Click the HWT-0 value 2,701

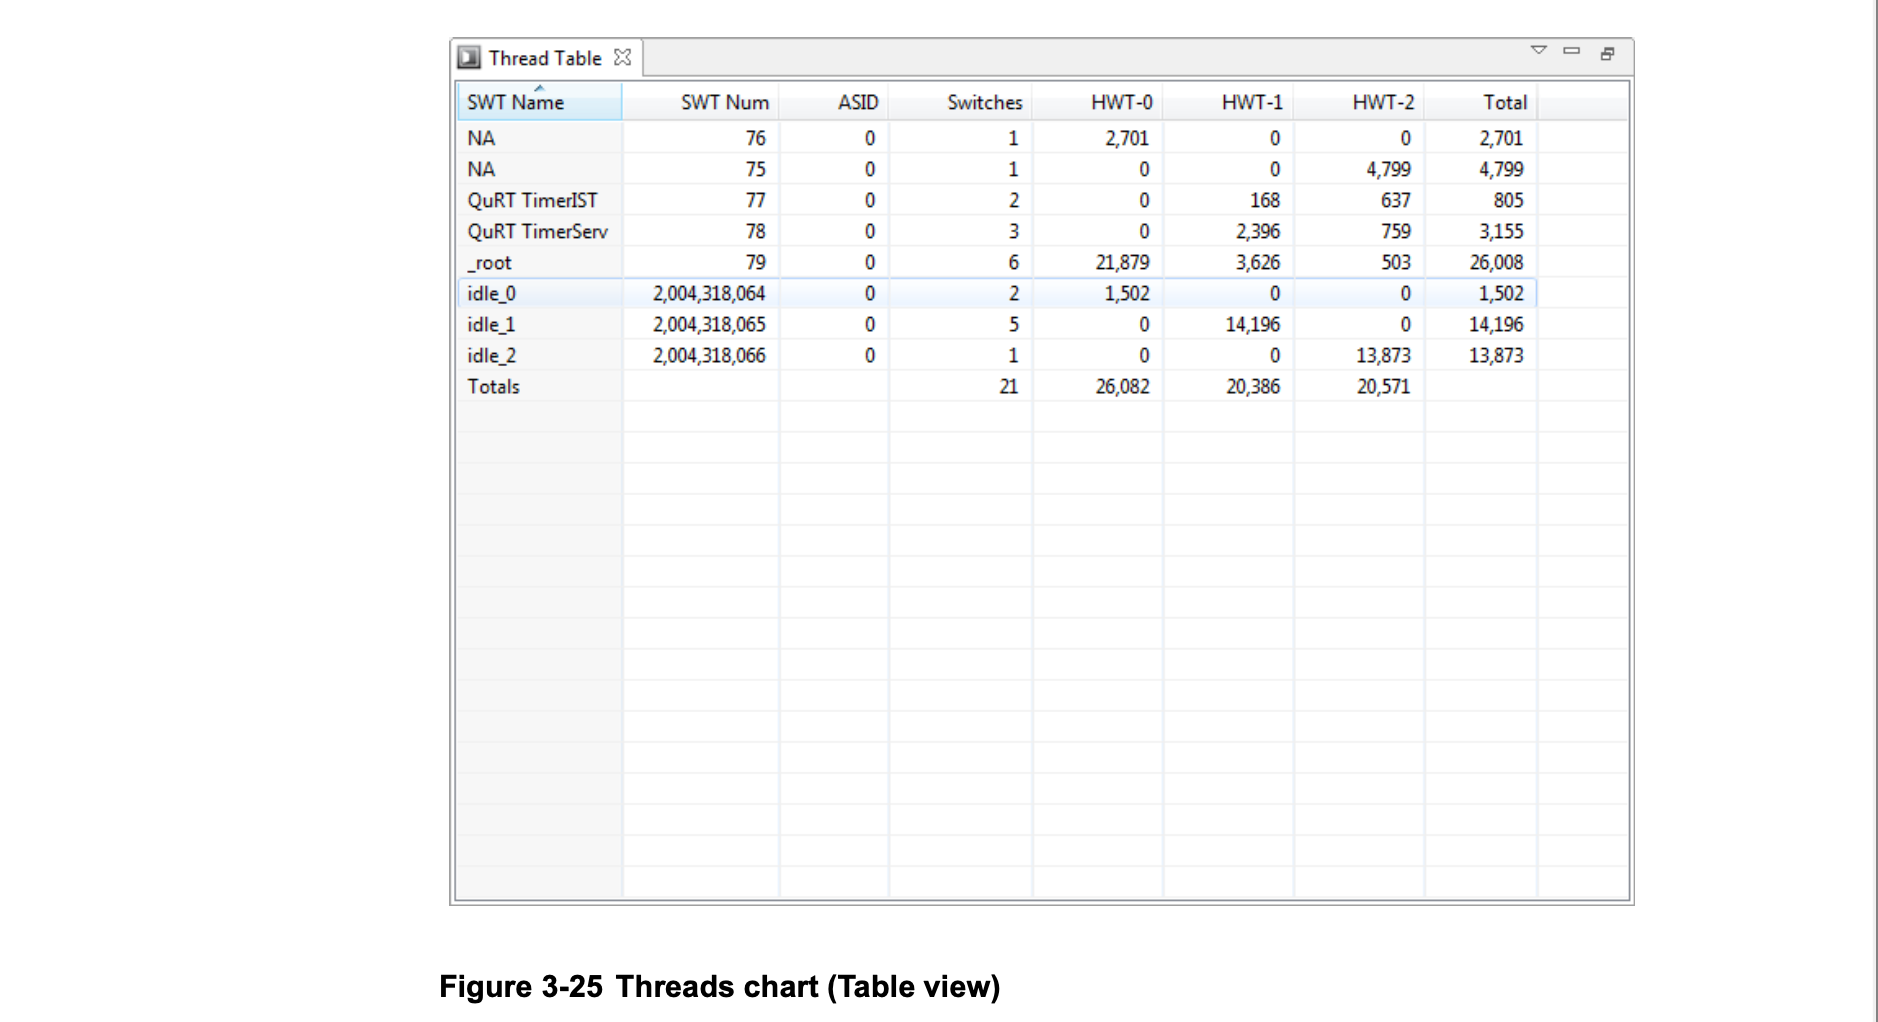pos(1127,138)
